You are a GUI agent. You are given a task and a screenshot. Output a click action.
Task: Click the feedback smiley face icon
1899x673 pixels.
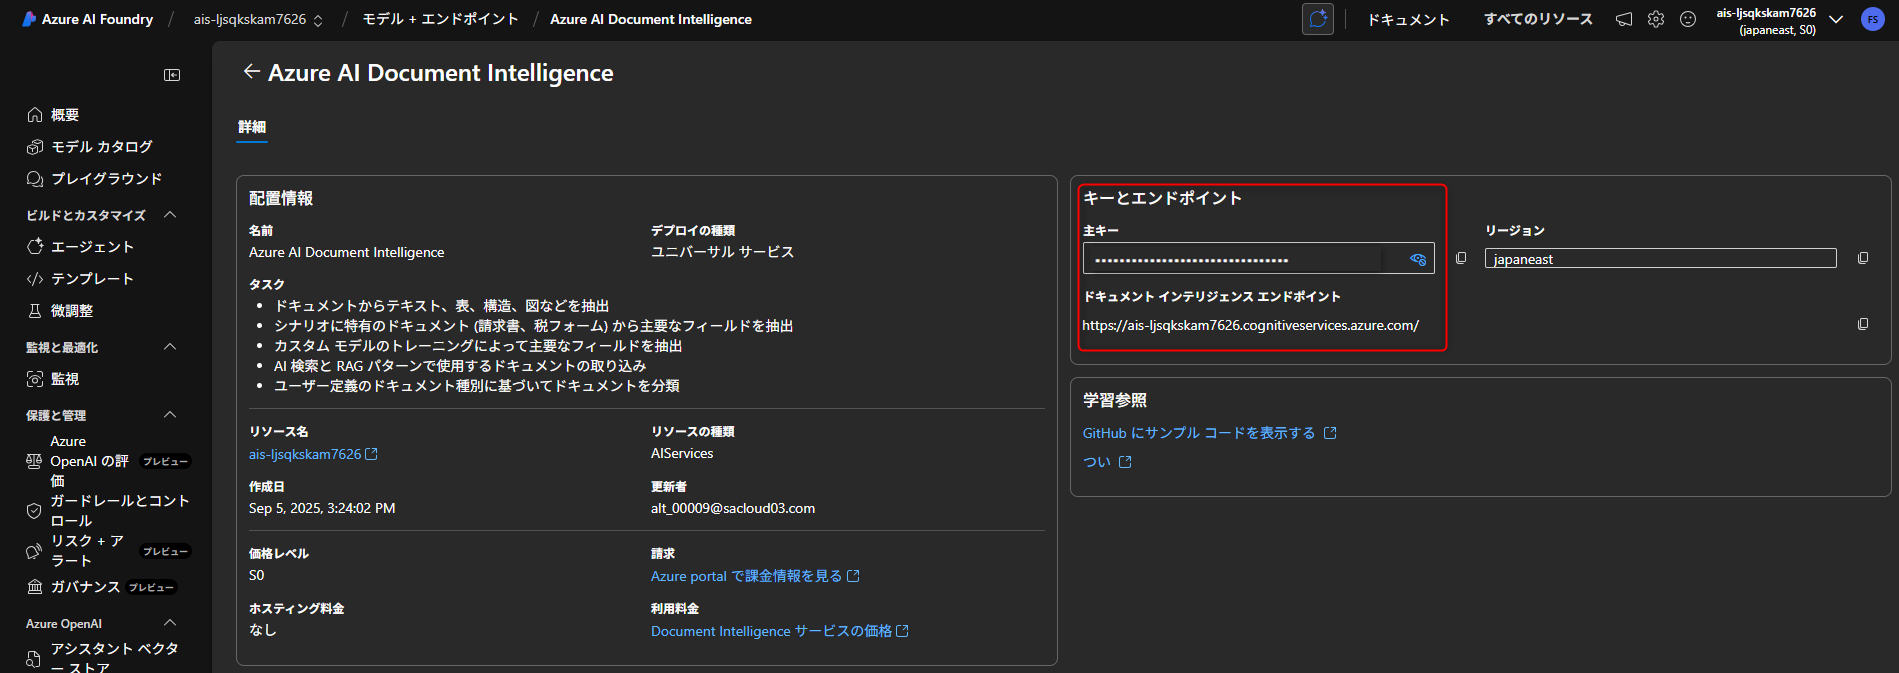click(x=1688, y=19)
